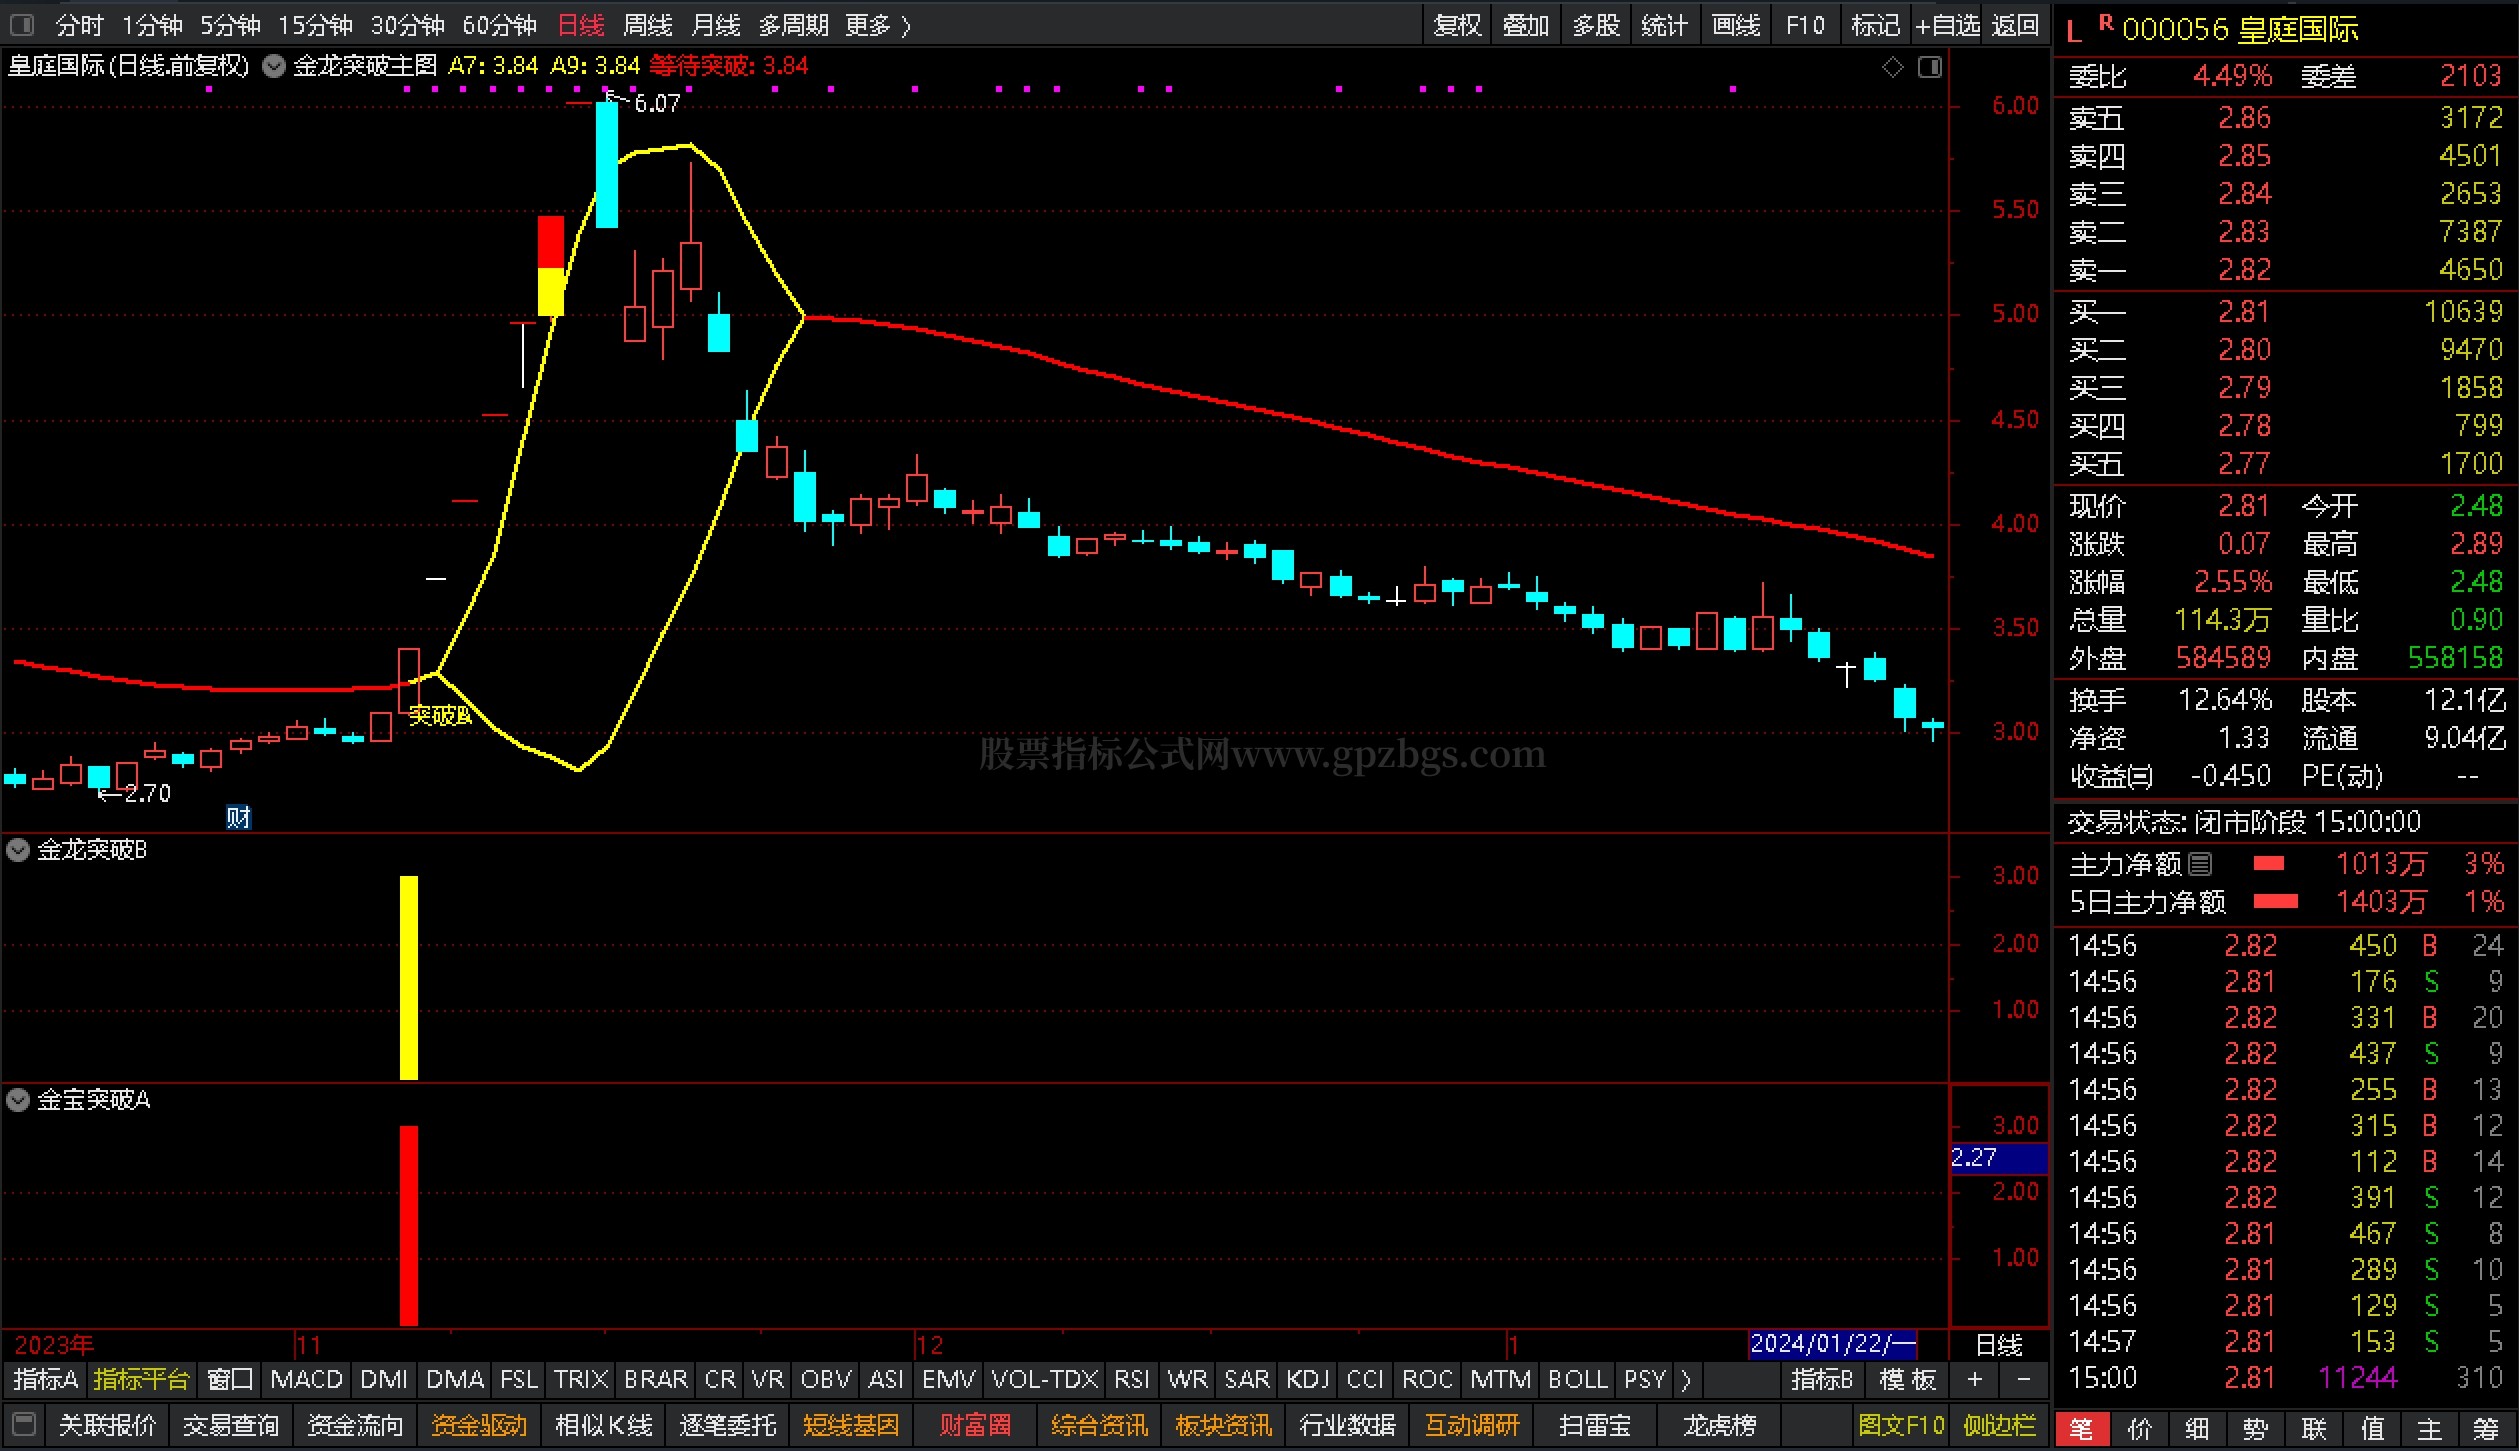Expand the 更多 timeframe options
The height and width of the screenshot is (1451, 2519).
click(878, 25)
